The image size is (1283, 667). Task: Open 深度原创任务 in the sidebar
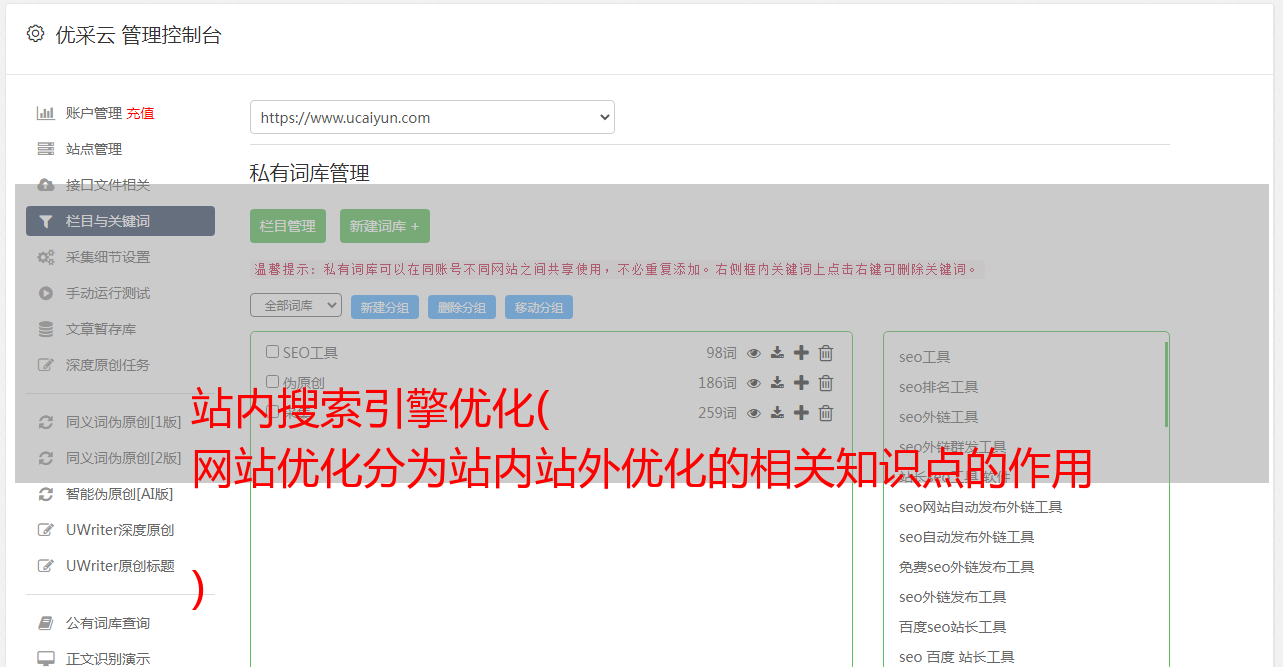tap(108, 365)
